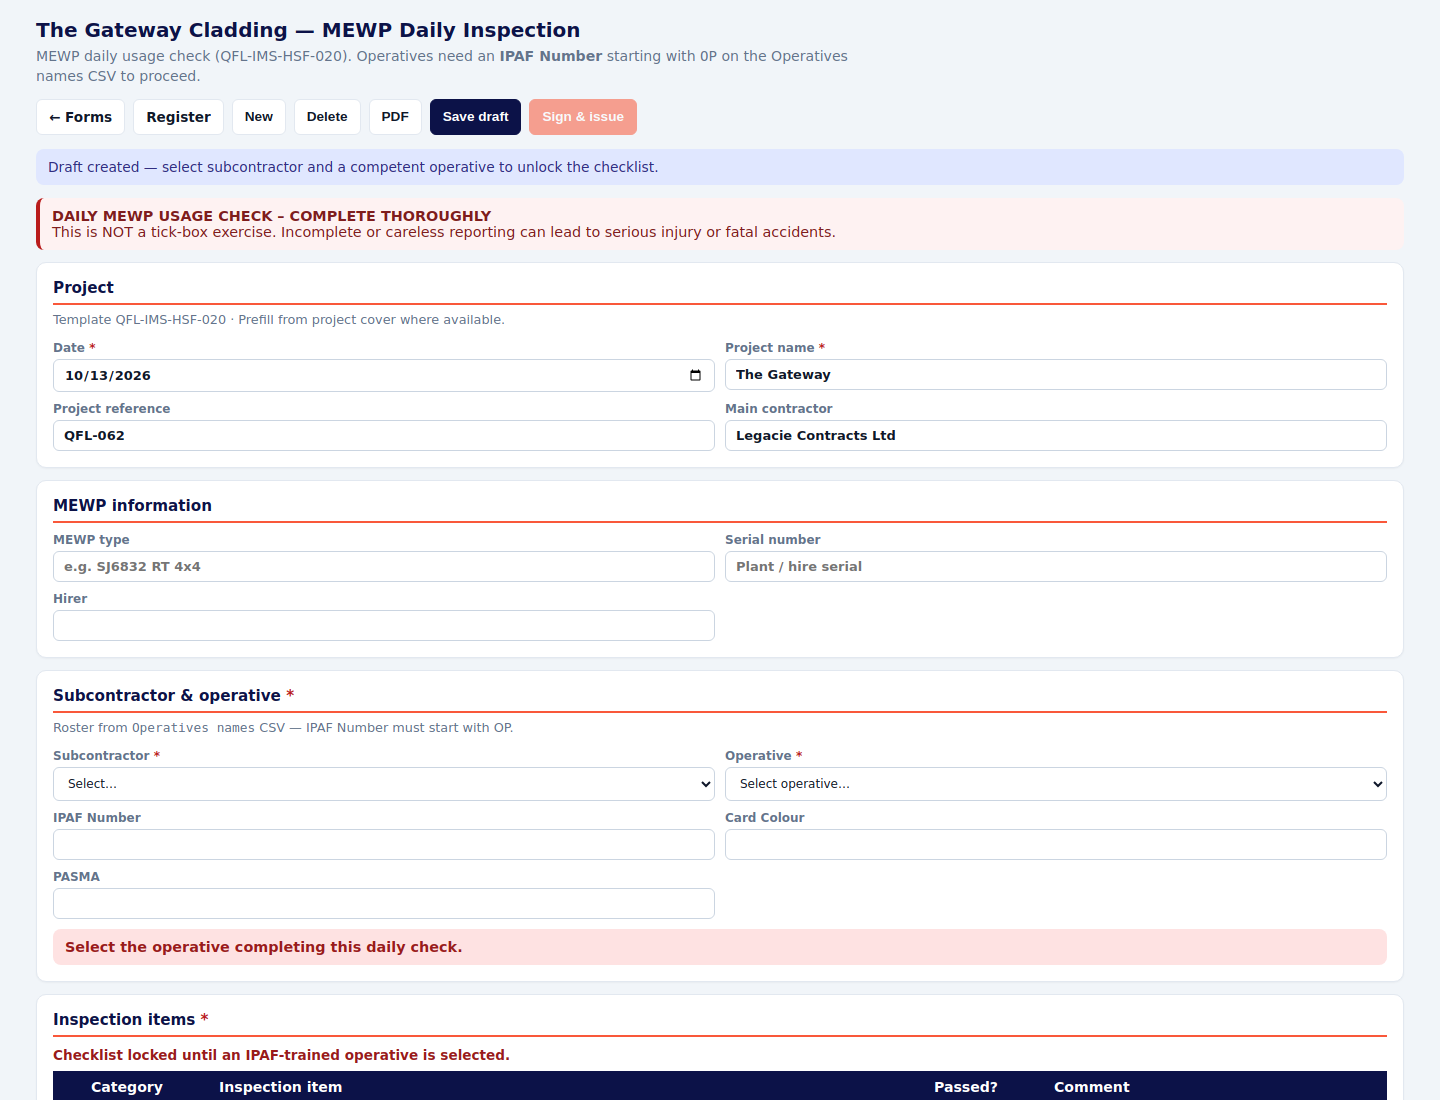Go back to Forms
The image size is (1440, 1100).
pyautogui.click(x=81, y=117)
